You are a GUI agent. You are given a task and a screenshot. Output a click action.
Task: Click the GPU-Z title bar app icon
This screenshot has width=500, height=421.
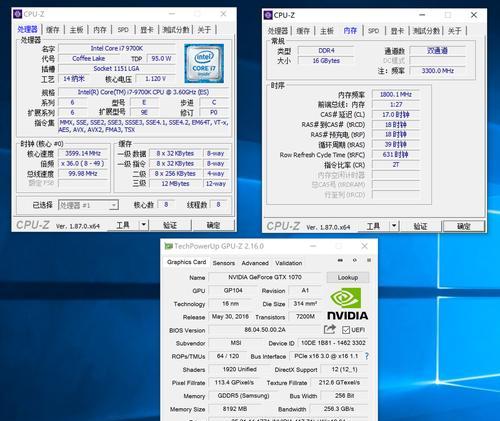pos(168,246)
